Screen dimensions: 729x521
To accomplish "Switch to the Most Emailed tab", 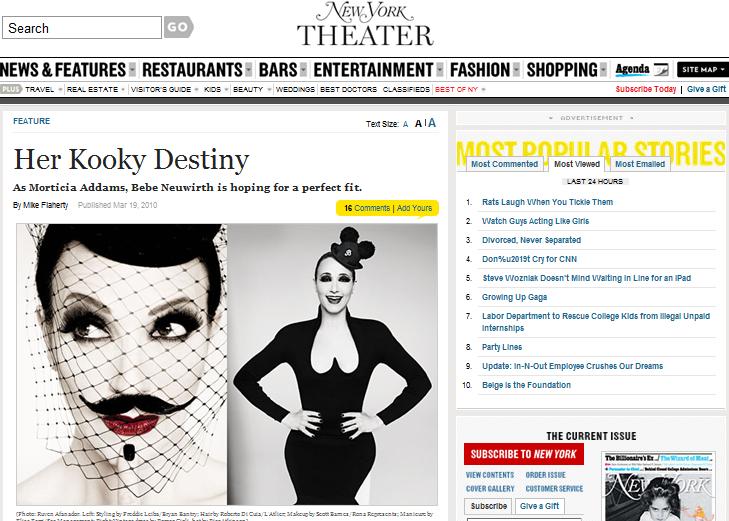I will coord(640,164).
